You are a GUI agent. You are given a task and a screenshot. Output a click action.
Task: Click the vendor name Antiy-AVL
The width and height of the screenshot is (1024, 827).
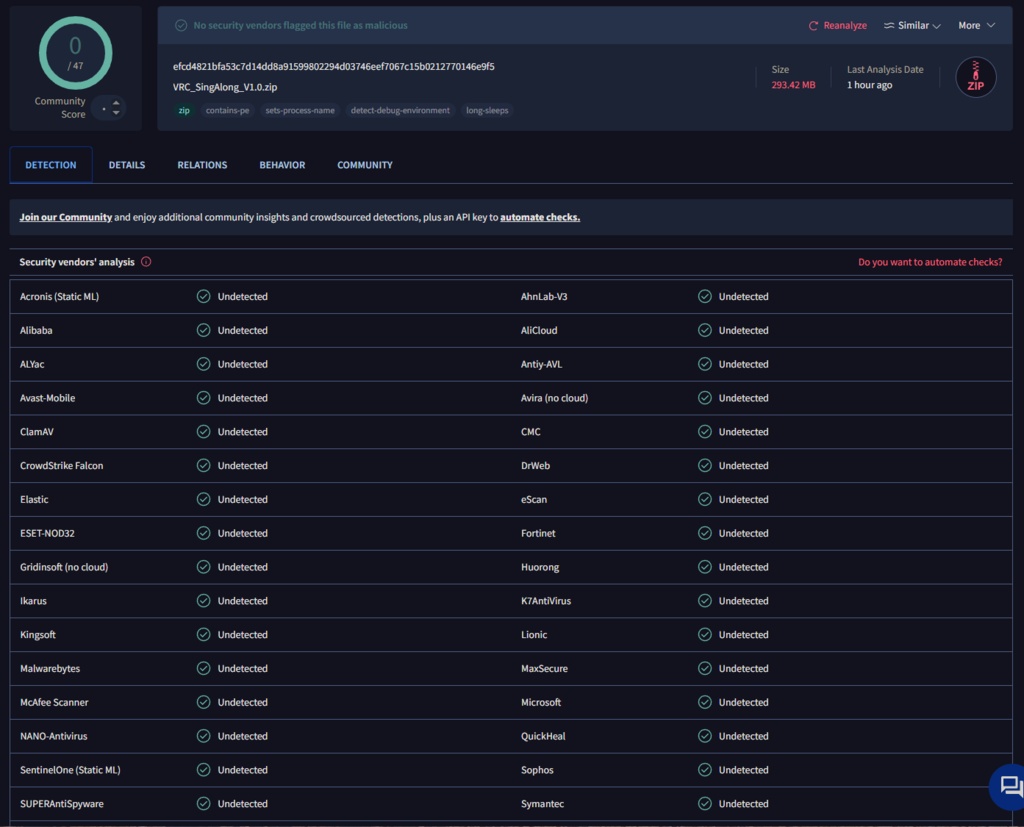click(x=541, y=365)
